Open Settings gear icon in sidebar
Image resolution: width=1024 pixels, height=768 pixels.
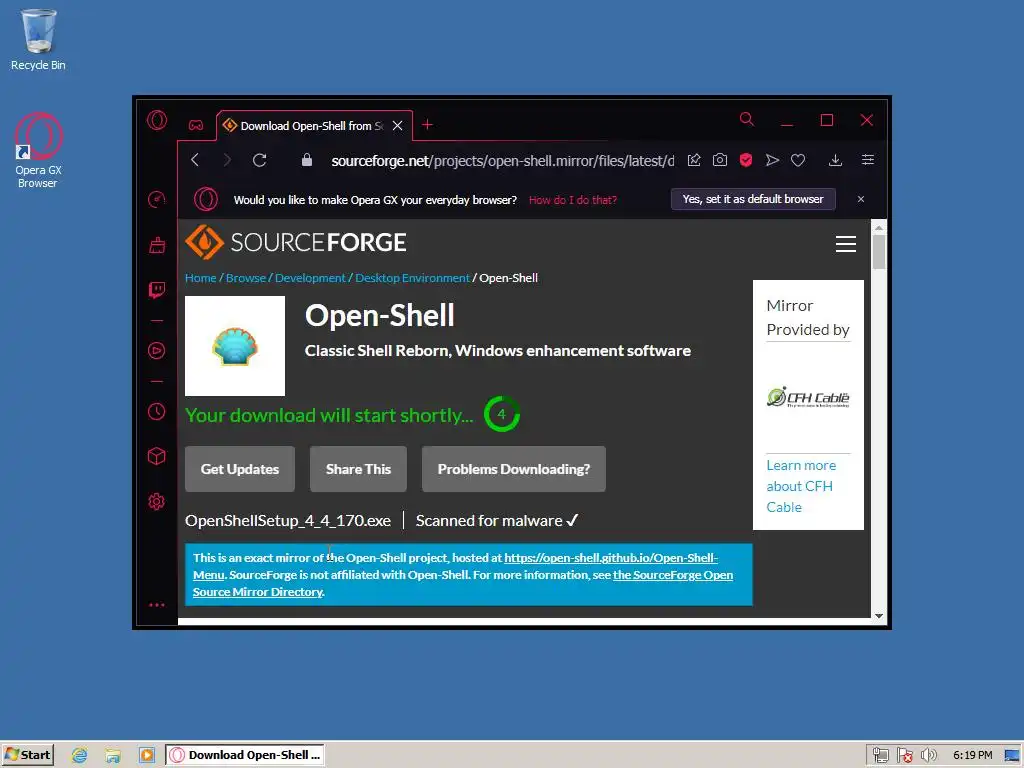tap(157, 502)
